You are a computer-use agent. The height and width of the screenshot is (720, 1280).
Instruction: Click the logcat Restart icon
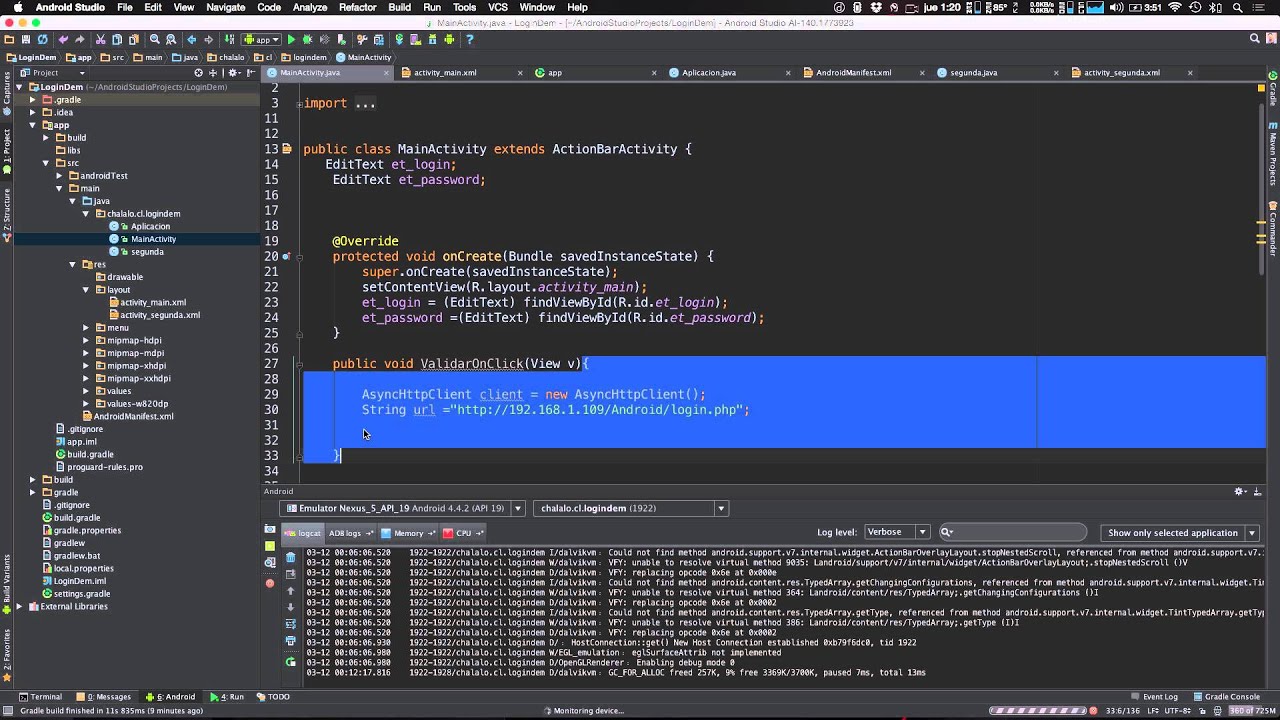click(291, 661)
